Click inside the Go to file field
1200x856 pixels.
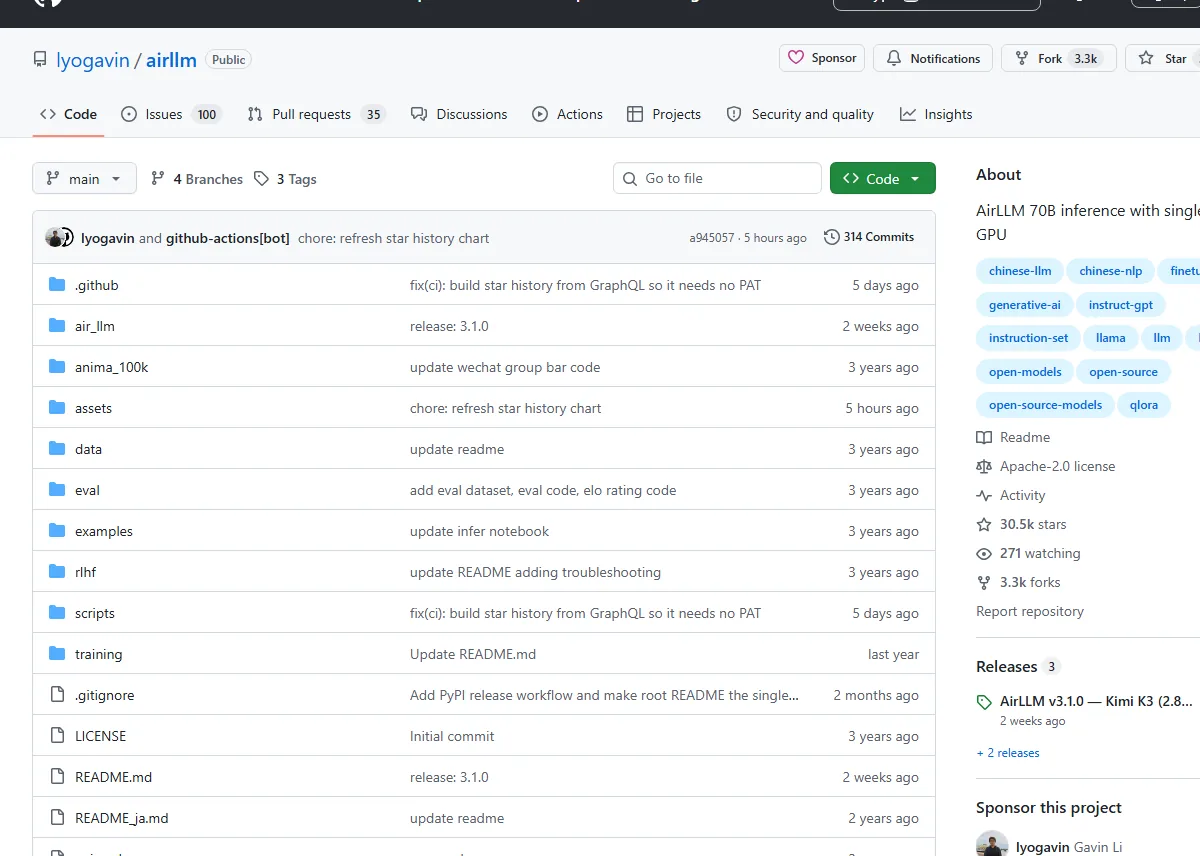tap(717, 178)
